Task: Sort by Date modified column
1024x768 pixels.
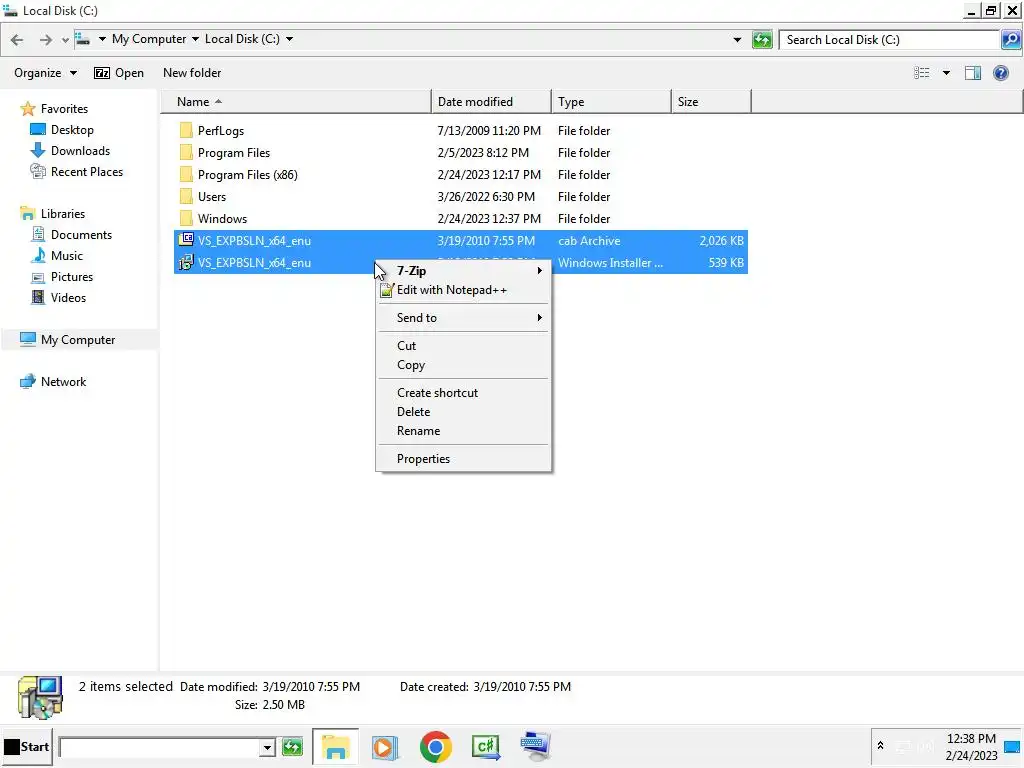Action: [491, 102]
